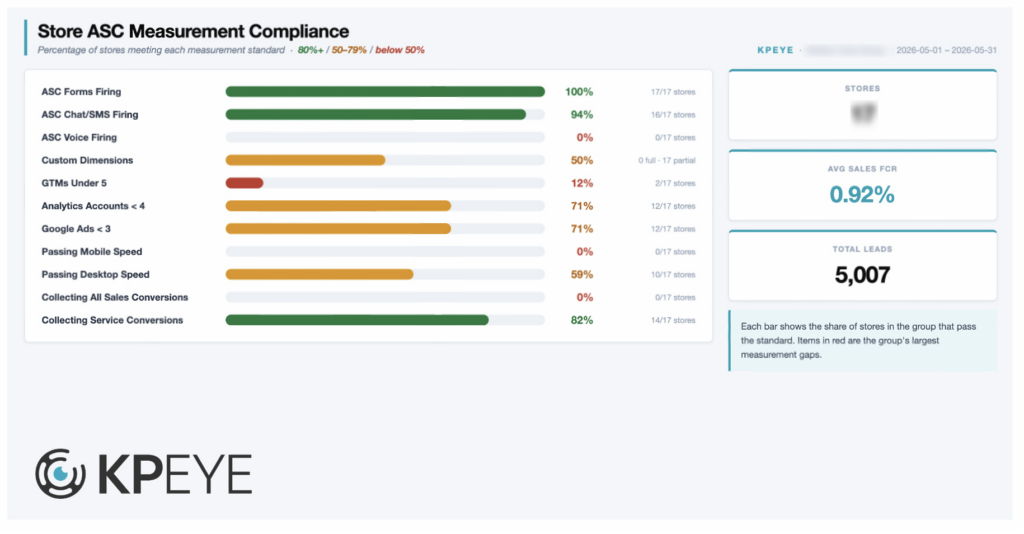The height and width of the screenshot is (534, 1024).
Task: Click the KPEYE eye logo icon
Action: 60,474
